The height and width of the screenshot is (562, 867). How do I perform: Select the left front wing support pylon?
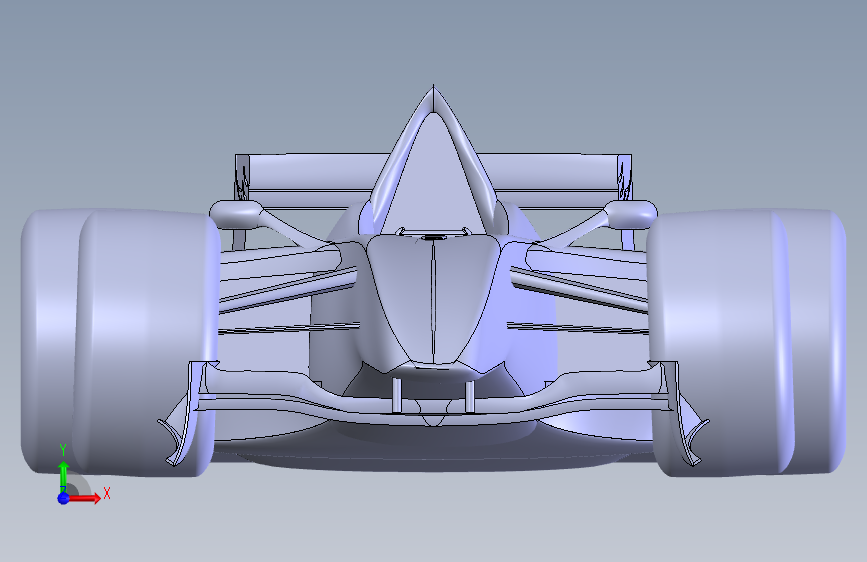[396, 395]
